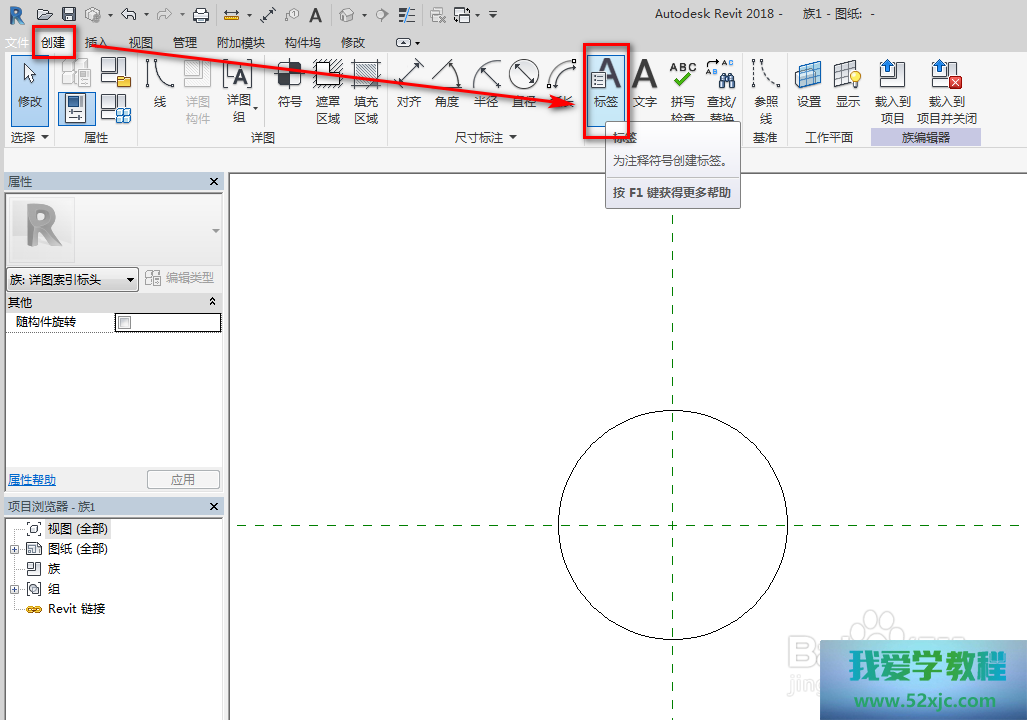Toggle the 随构件旋转 checkbox
Image resolution: width=1027 pixels, height=720 pixels.
(x=124, y=322)
